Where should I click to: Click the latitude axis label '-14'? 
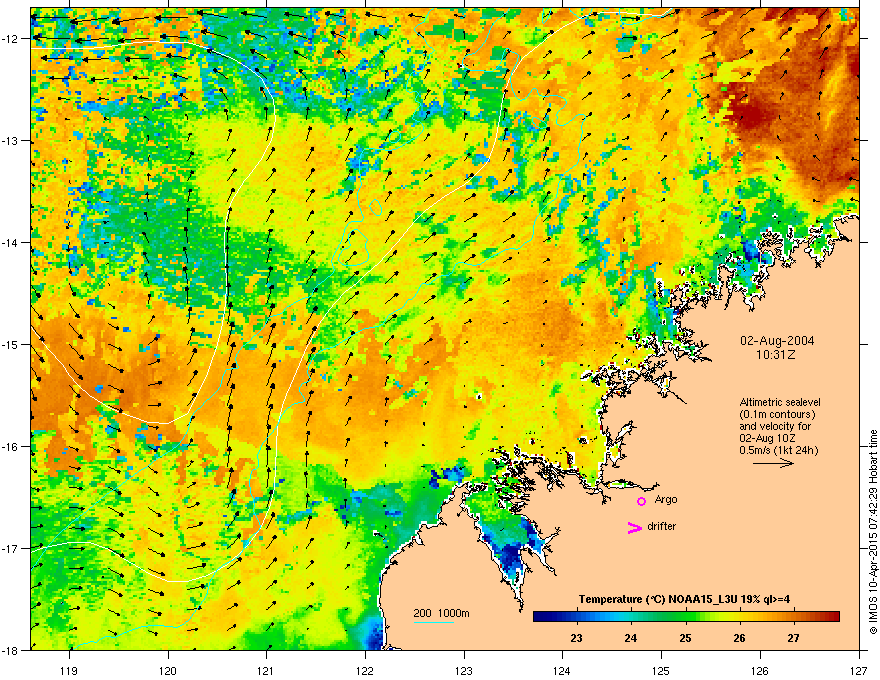coord(11,242)
